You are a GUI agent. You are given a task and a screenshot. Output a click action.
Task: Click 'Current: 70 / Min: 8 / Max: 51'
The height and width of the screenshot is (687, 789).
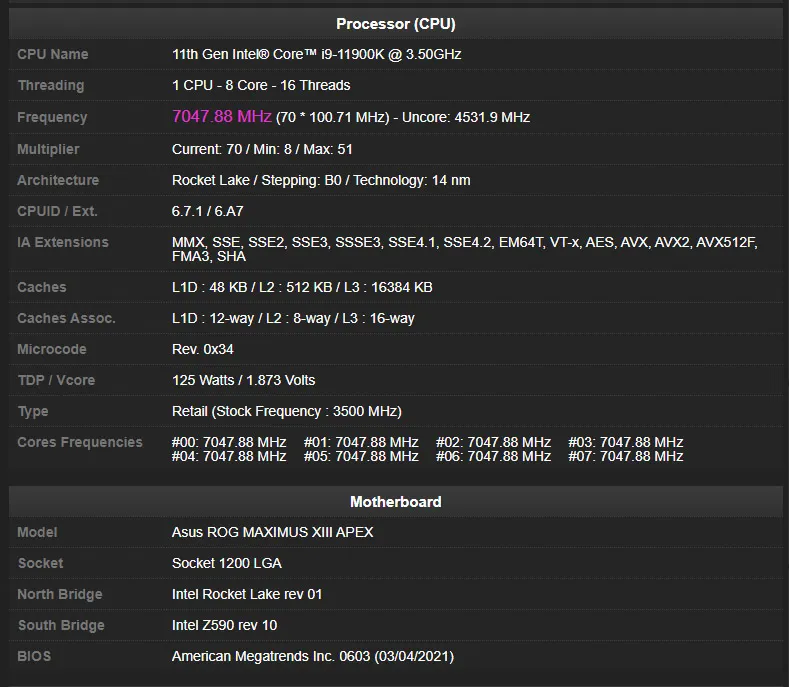(262, 149)
